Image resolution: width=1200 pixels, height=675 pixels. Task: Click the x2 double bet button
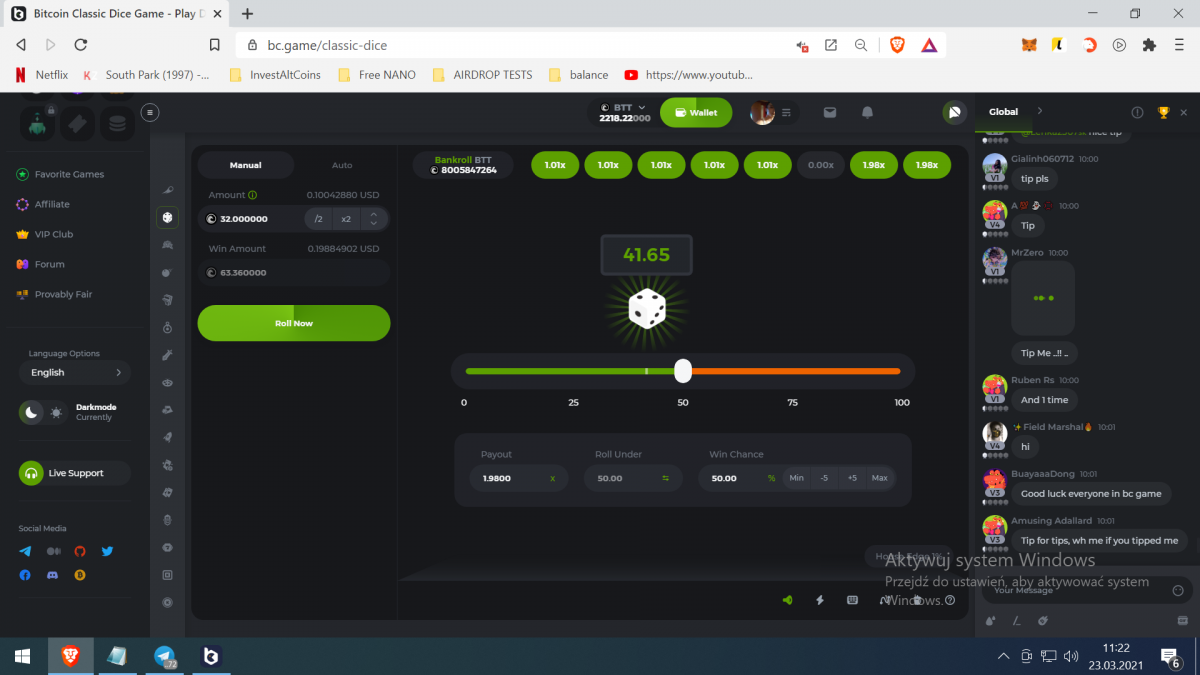[346, 219]
